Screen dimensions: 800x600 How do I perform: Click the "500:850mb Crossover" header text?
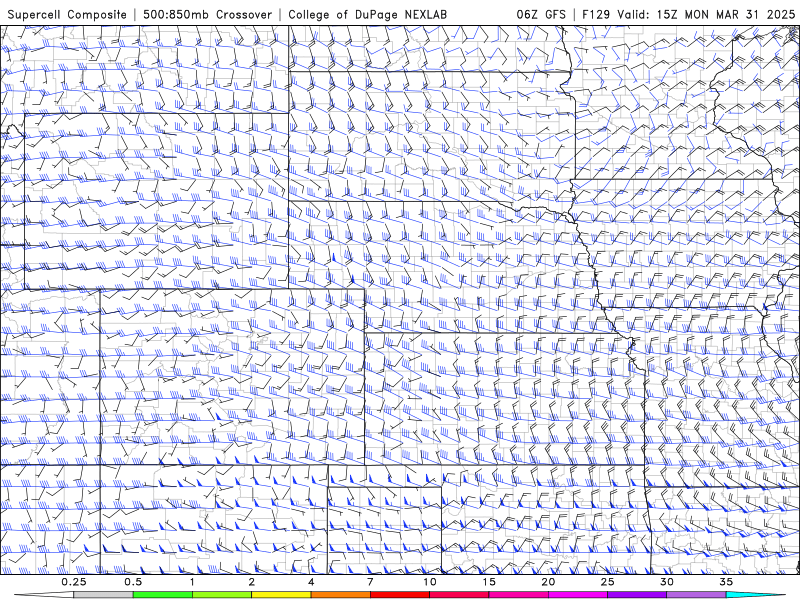pyautogui.click(x=208, y=15)
